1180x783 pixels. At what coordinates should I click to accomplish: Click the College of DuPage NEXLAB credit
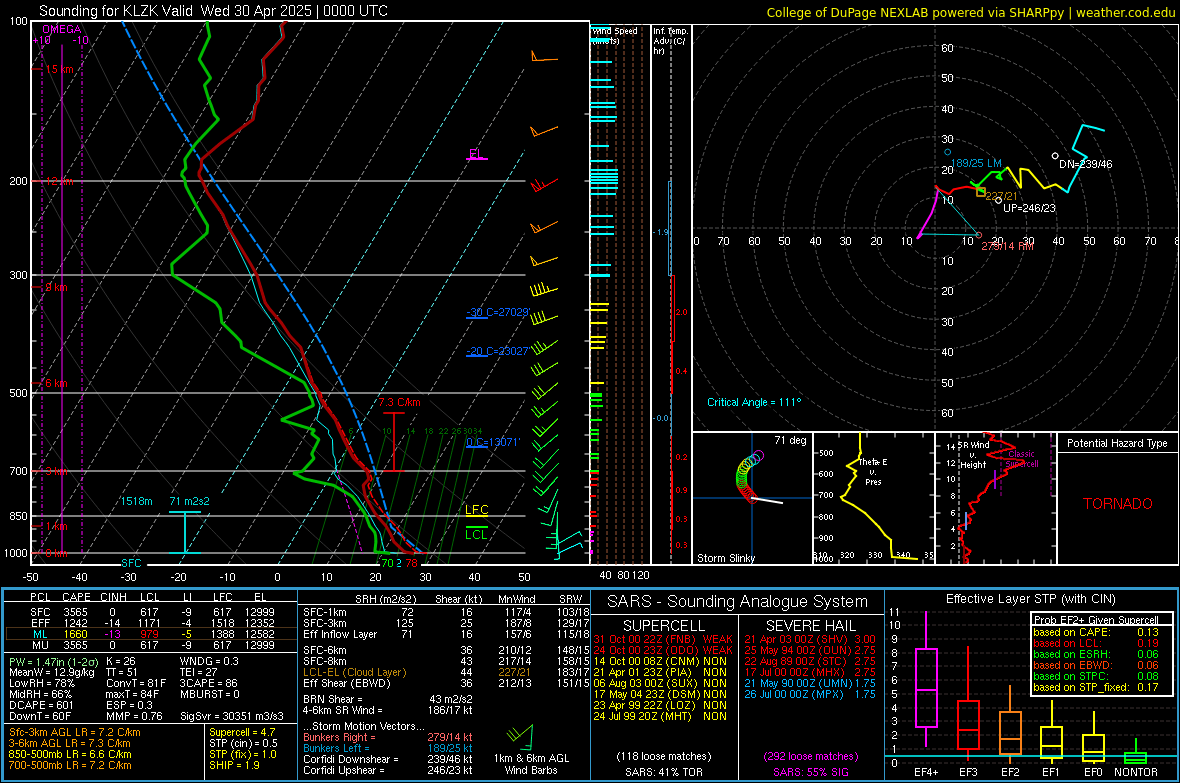coord(970,12)
